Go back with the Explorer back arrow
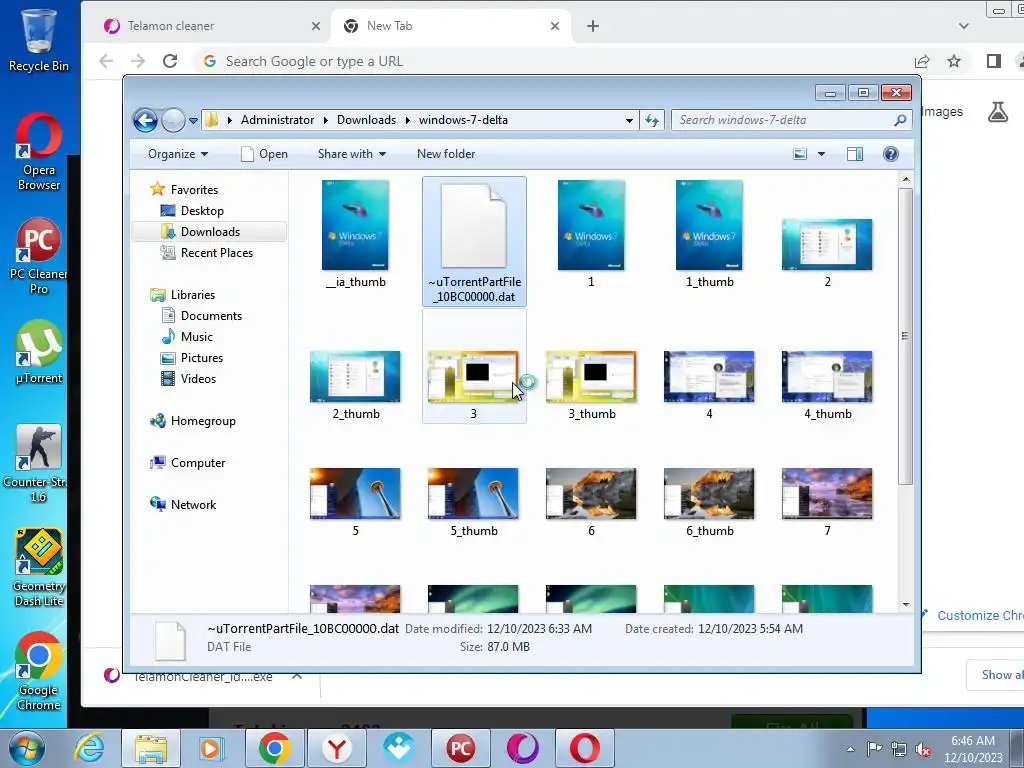The height and width of the screenshot is (768, 1024). tap(145, 120)
